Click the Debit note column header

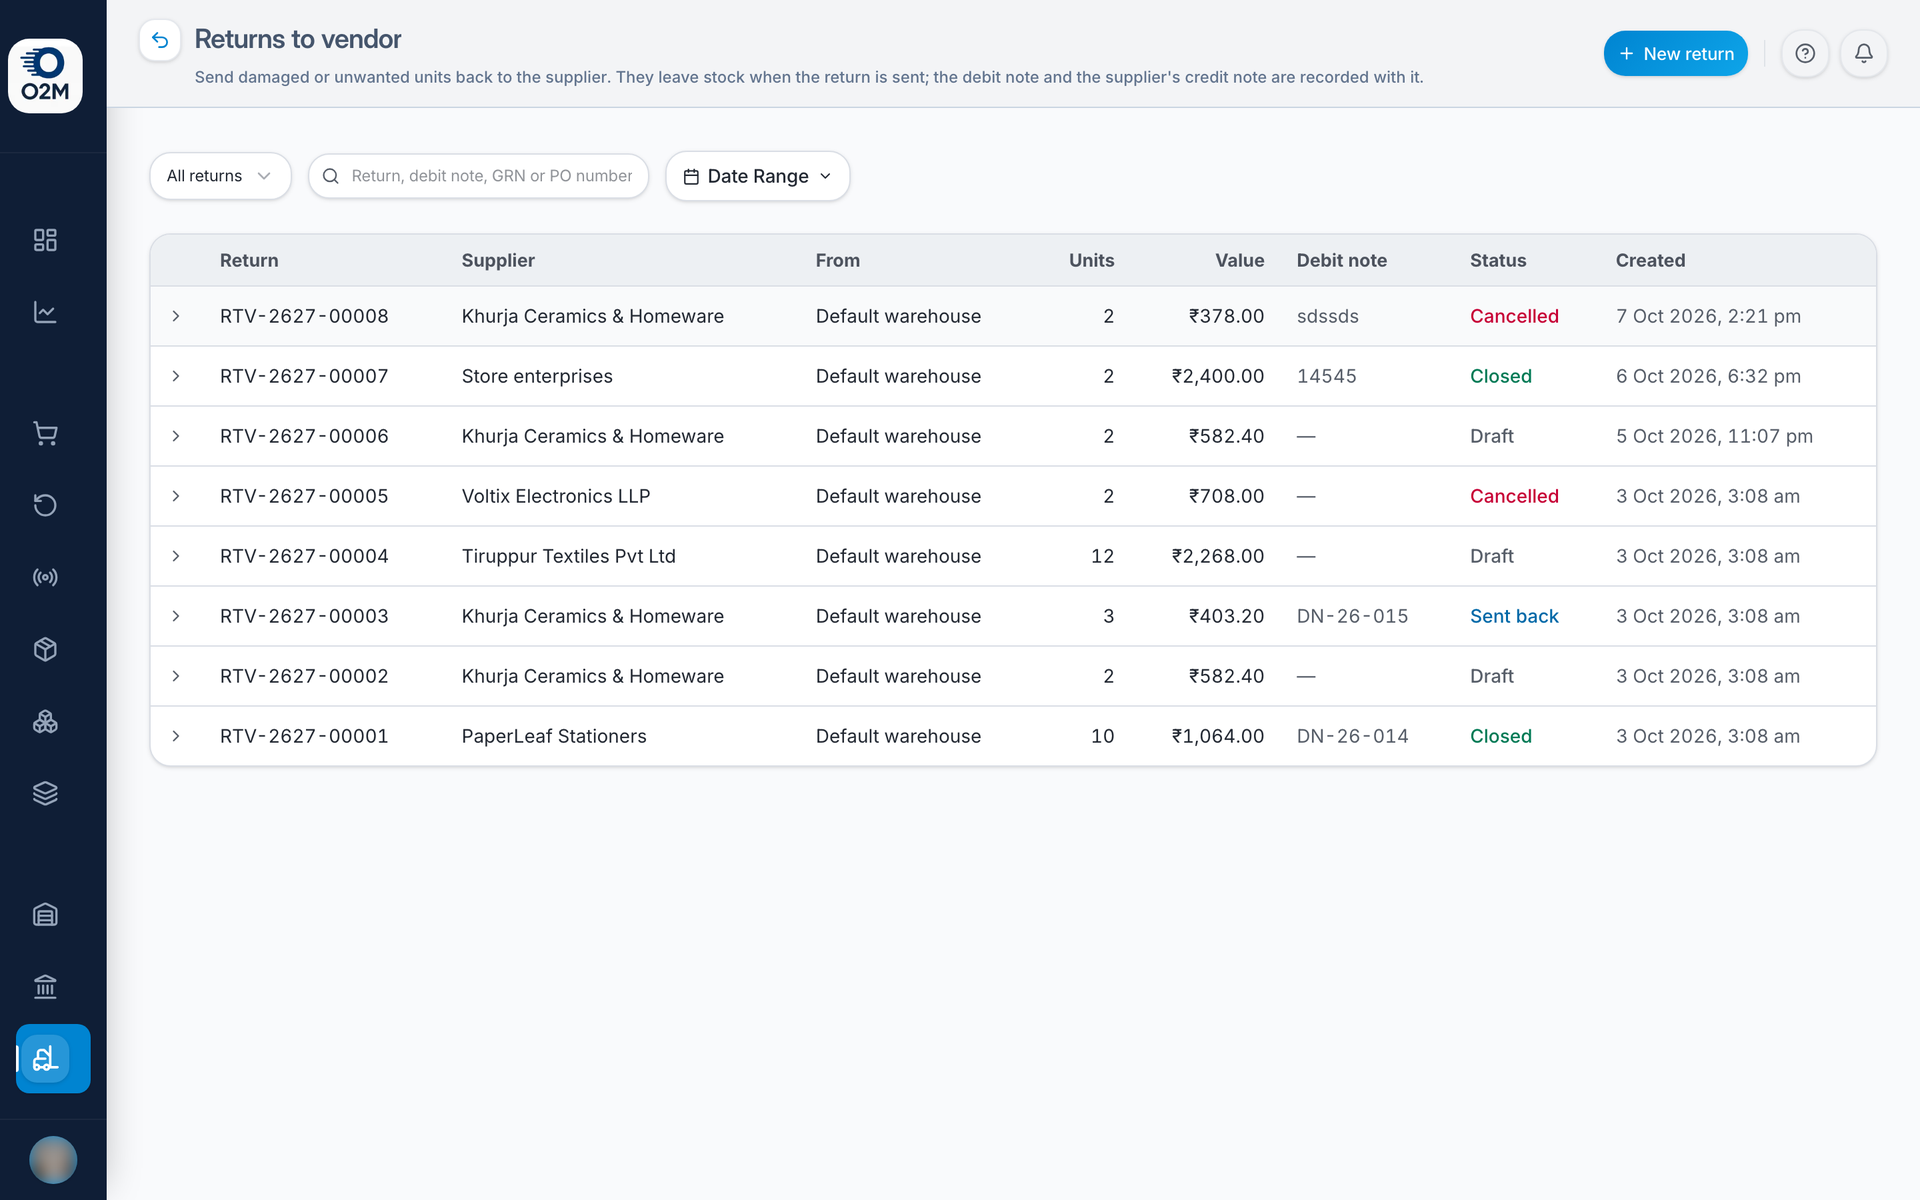pyautogui.click(x=1342, y=260)
